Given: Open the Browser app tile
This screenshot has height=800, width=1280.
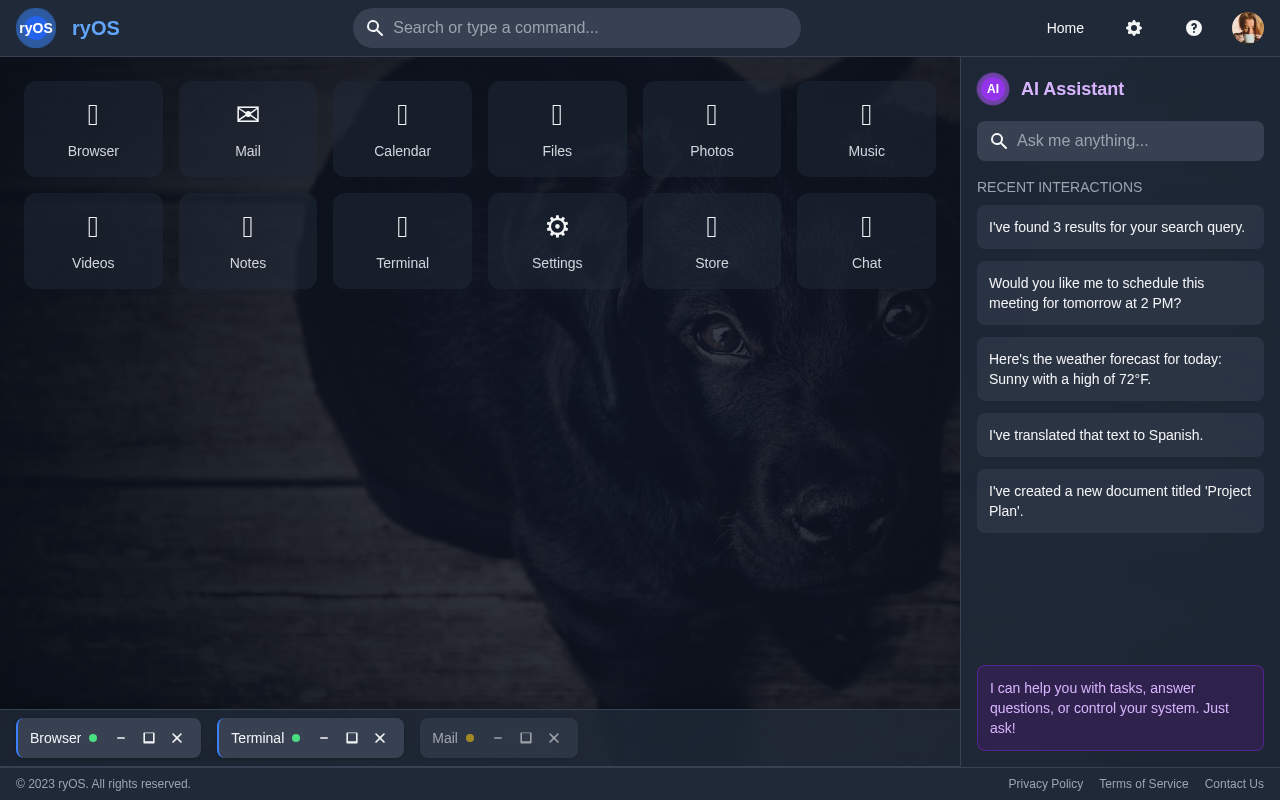Looking at the screenshot, I should tap(93, 129).
